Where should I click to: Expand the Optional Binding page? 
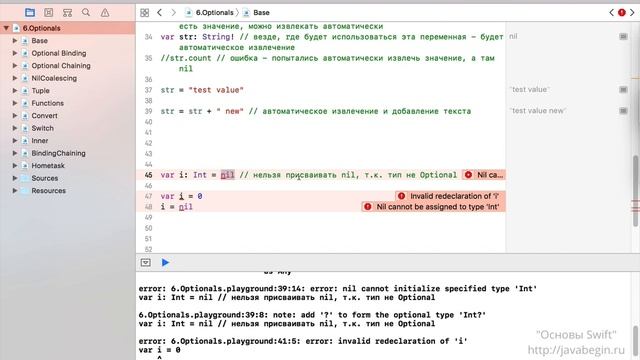15,53
